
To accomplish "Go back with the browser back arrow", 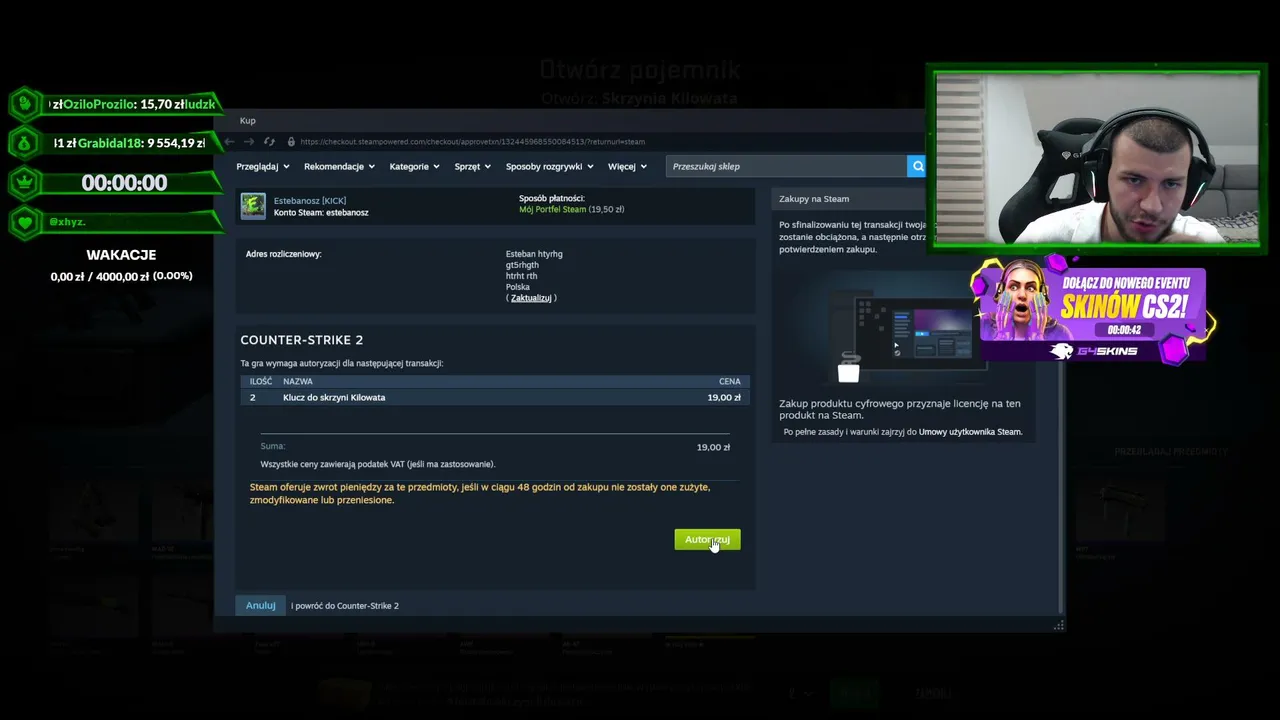I will (229, 142).
